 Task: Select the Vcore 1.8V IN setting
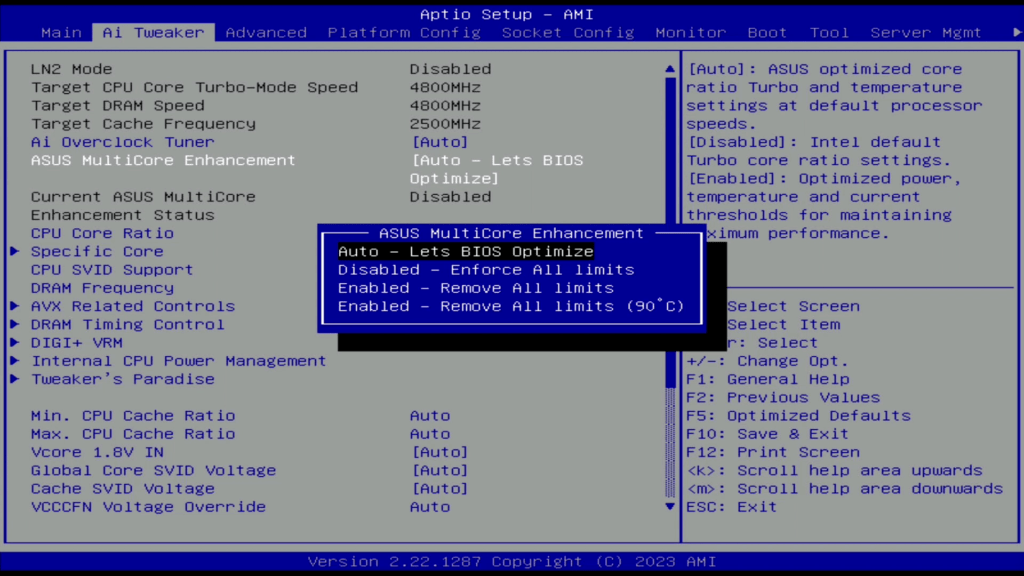coord(97,452)
